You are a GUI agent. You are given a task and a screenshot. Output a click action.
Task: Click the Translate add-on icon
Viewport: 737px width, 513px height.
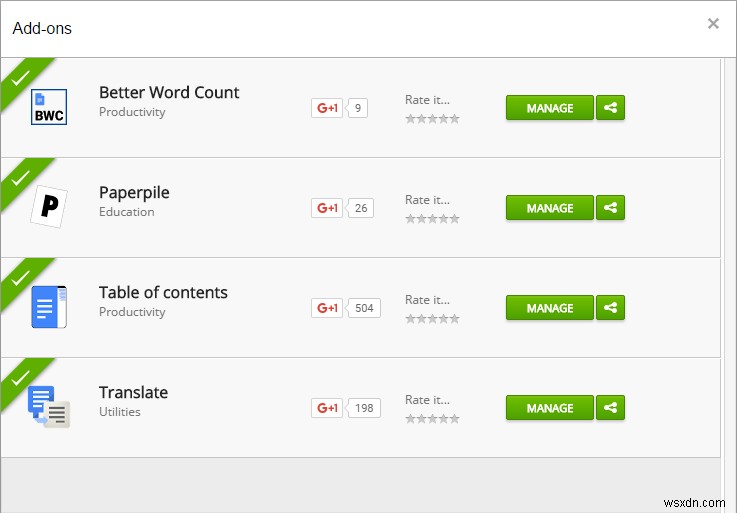pos(49,406)
